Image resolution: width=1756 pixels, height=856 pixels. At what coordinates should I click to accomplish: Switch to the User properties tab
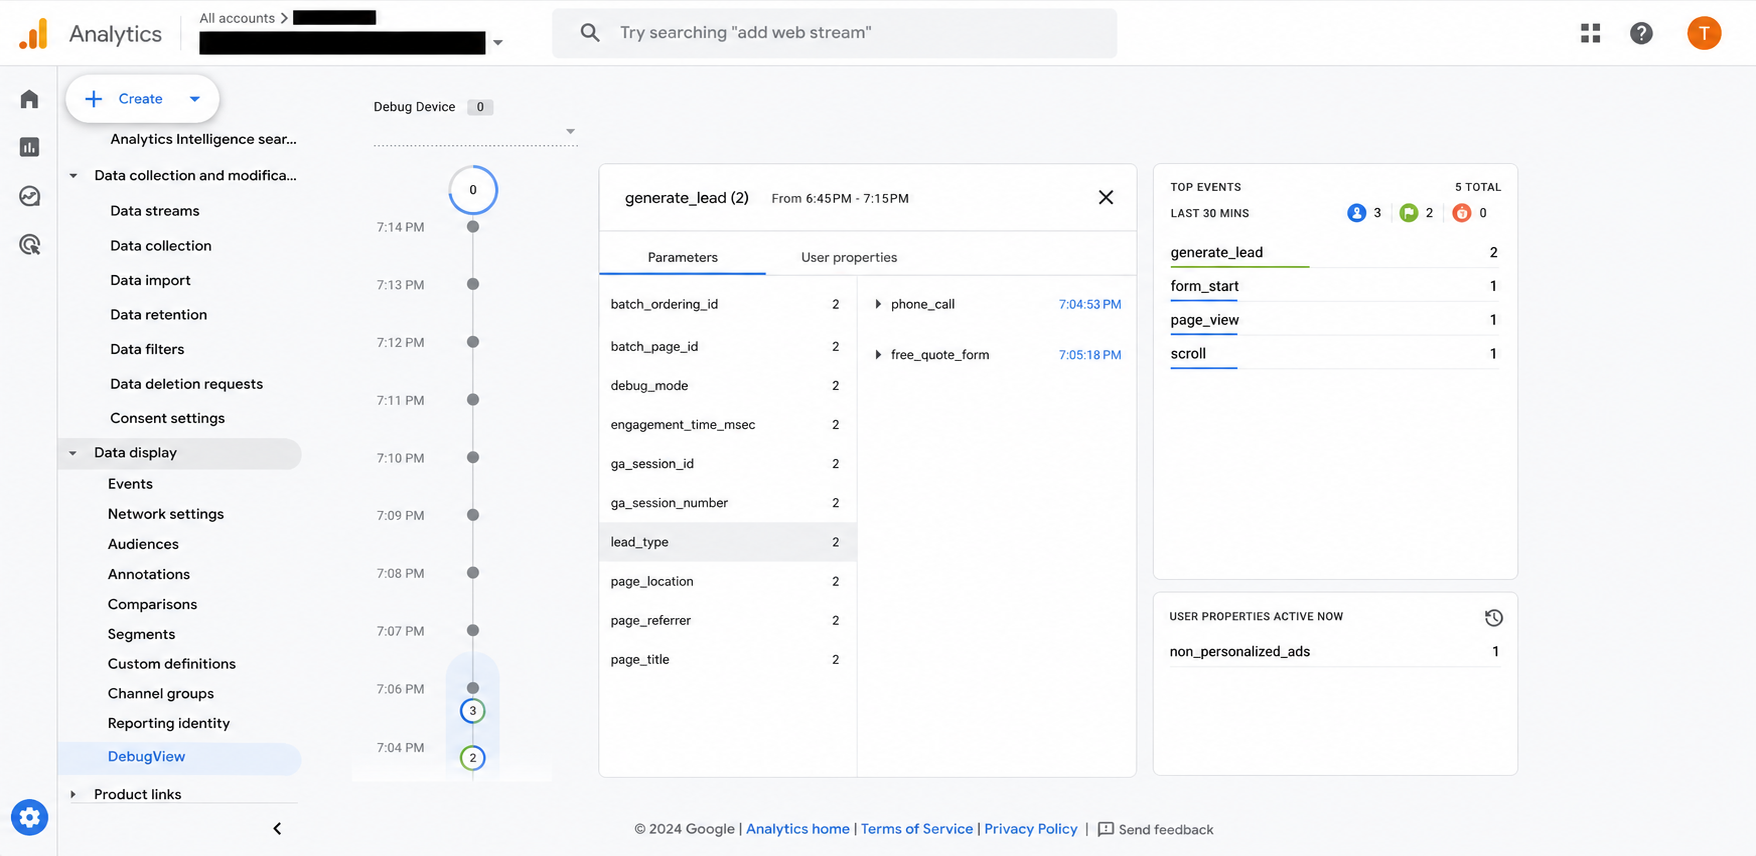tap(849, 257)
